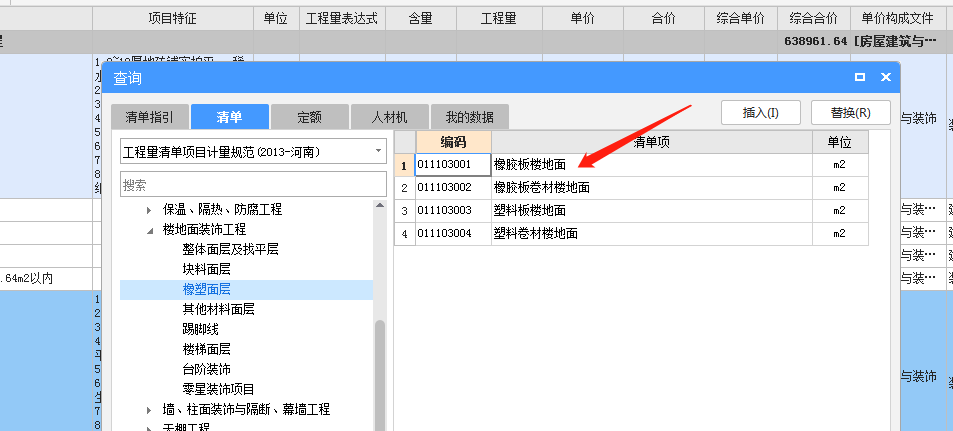Select 整体面层及找平层 in the tree
Screen dimensions: 953x431
pyautogui.click(x=230, y=249)
